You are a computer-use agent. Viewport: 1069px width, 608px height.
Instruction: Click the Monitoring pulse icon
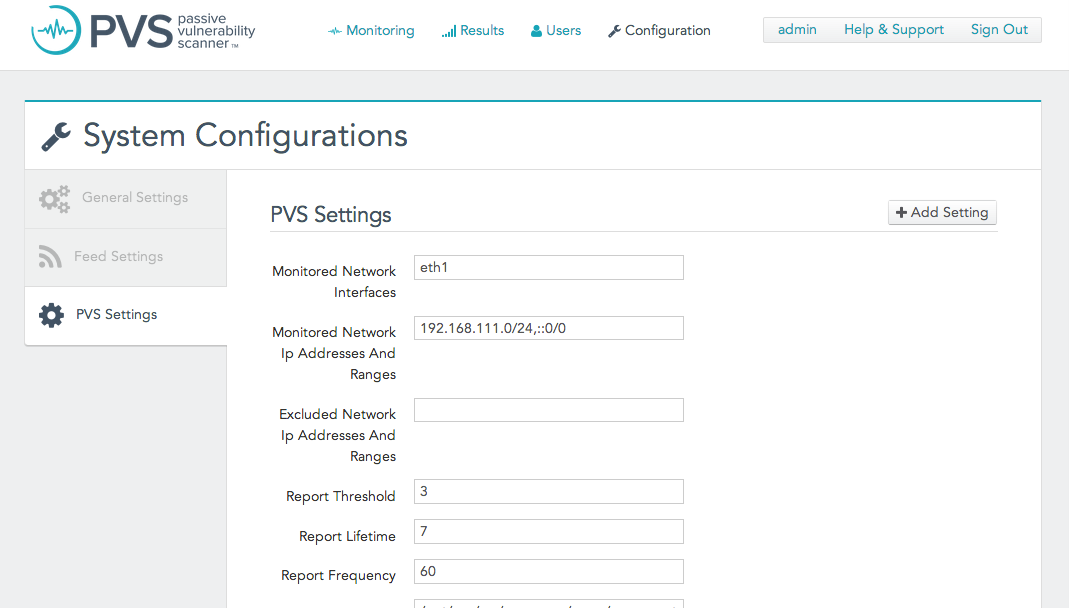[x=335, y=31]
